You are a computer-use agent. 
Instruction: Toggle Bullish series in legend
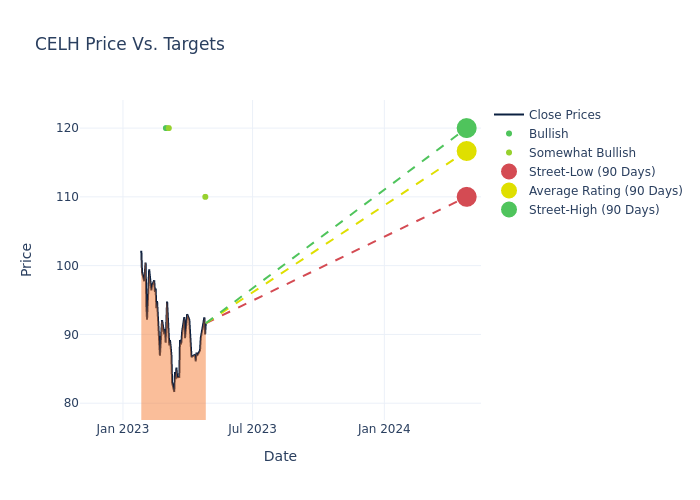pos(548,134)
